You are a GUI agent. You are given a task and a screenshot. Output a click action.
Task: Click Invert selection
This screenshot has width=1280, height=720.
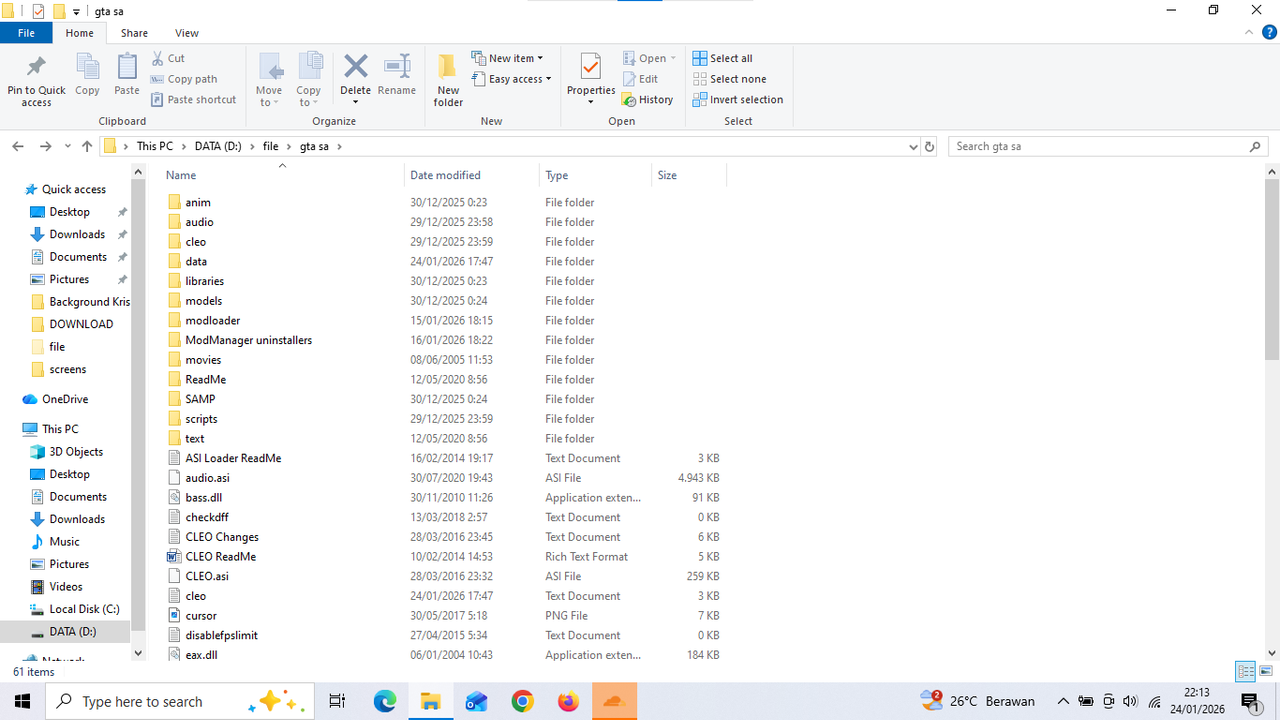point(738,99)
